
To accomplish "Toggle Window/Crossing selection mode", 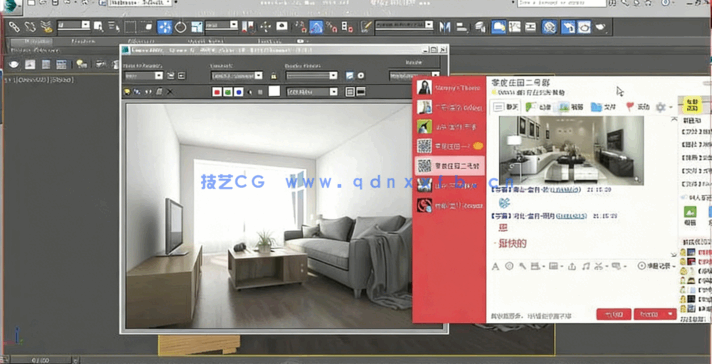I will click(x=146, y=27).
